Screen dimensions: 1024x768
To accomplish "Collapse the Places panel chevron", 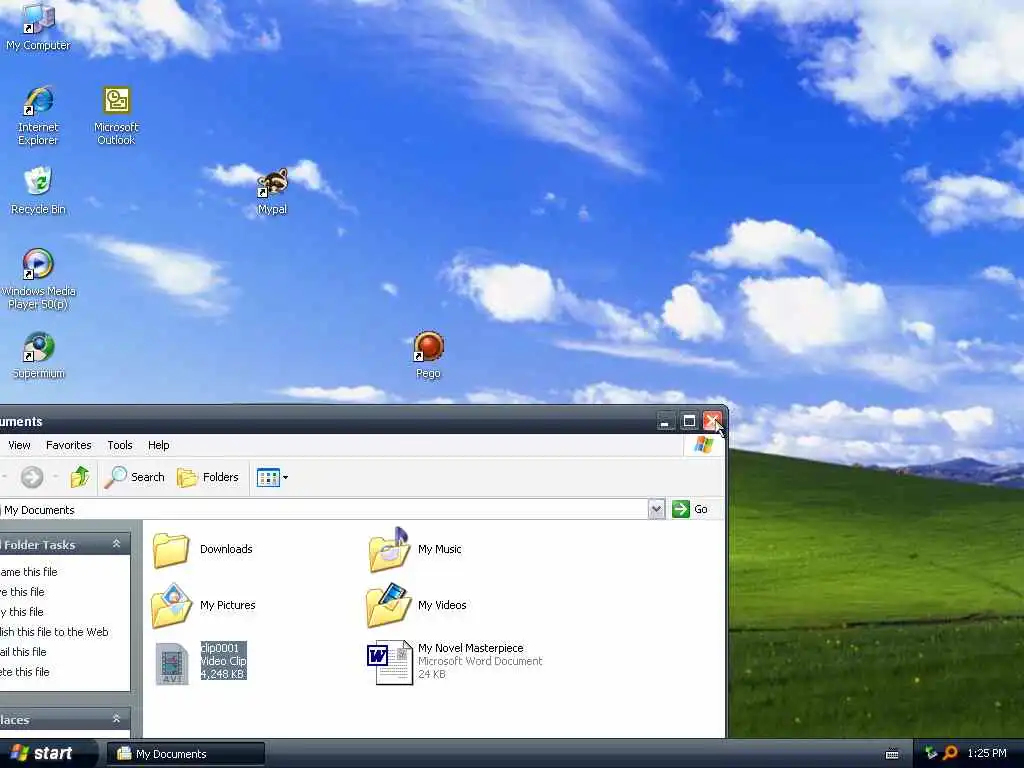I will coord(116,719).
